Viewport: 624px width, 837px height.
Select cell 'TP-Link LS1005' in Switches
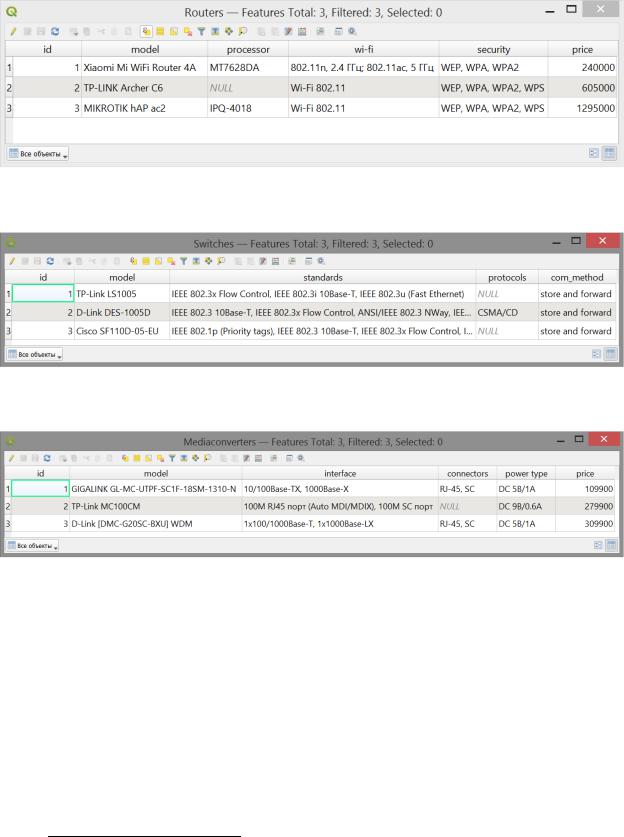122,294
